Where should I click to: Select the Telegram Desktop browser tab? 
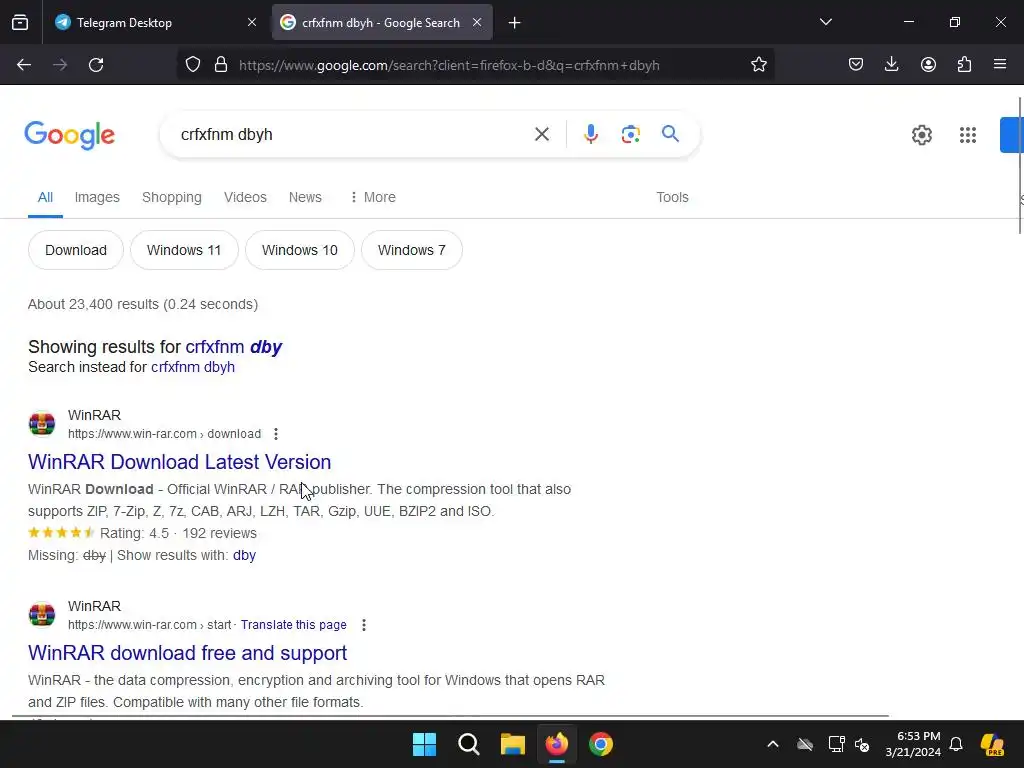[x=157, y=22]
